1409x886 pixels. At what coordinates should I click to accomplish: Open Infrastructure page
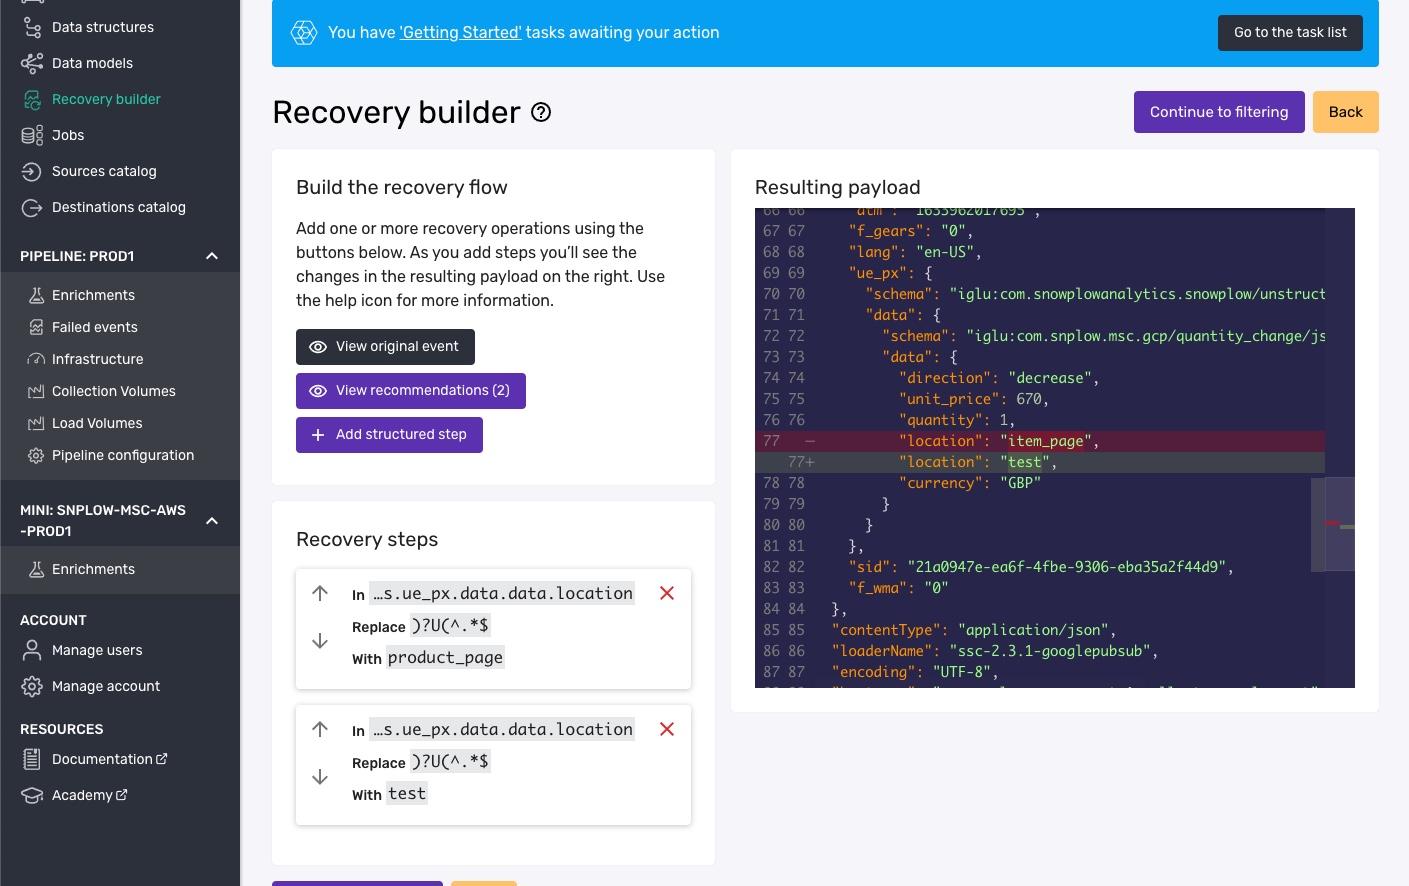[97, 359]
